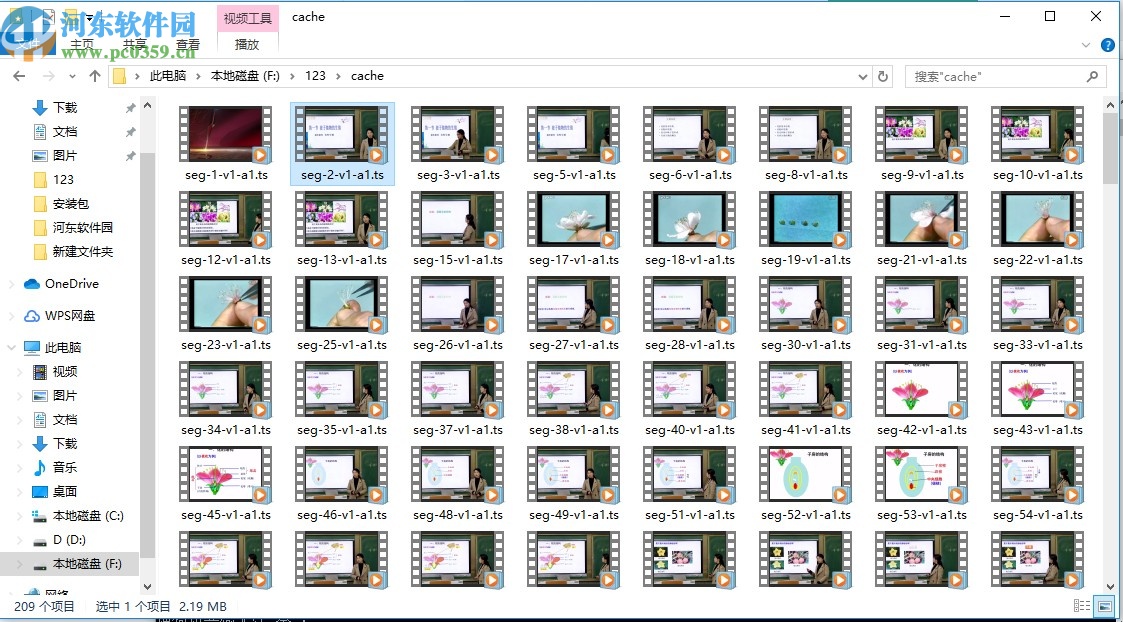
Task: Select the seg-19-v1-a1.ts video thumbnail
Action: (x=806, y=219)
